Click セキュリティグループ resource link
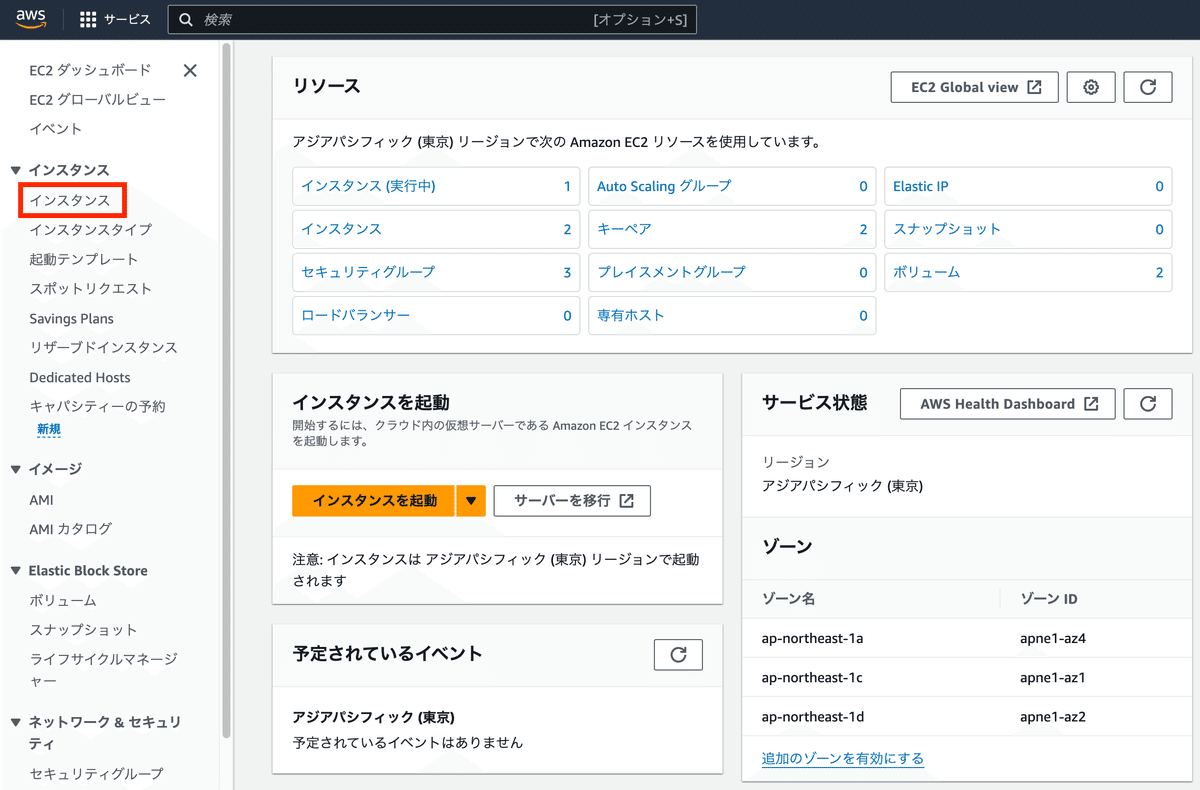The width and height of the screenshot is (1200, 790). pyautogui.click(x=368, y=272)
